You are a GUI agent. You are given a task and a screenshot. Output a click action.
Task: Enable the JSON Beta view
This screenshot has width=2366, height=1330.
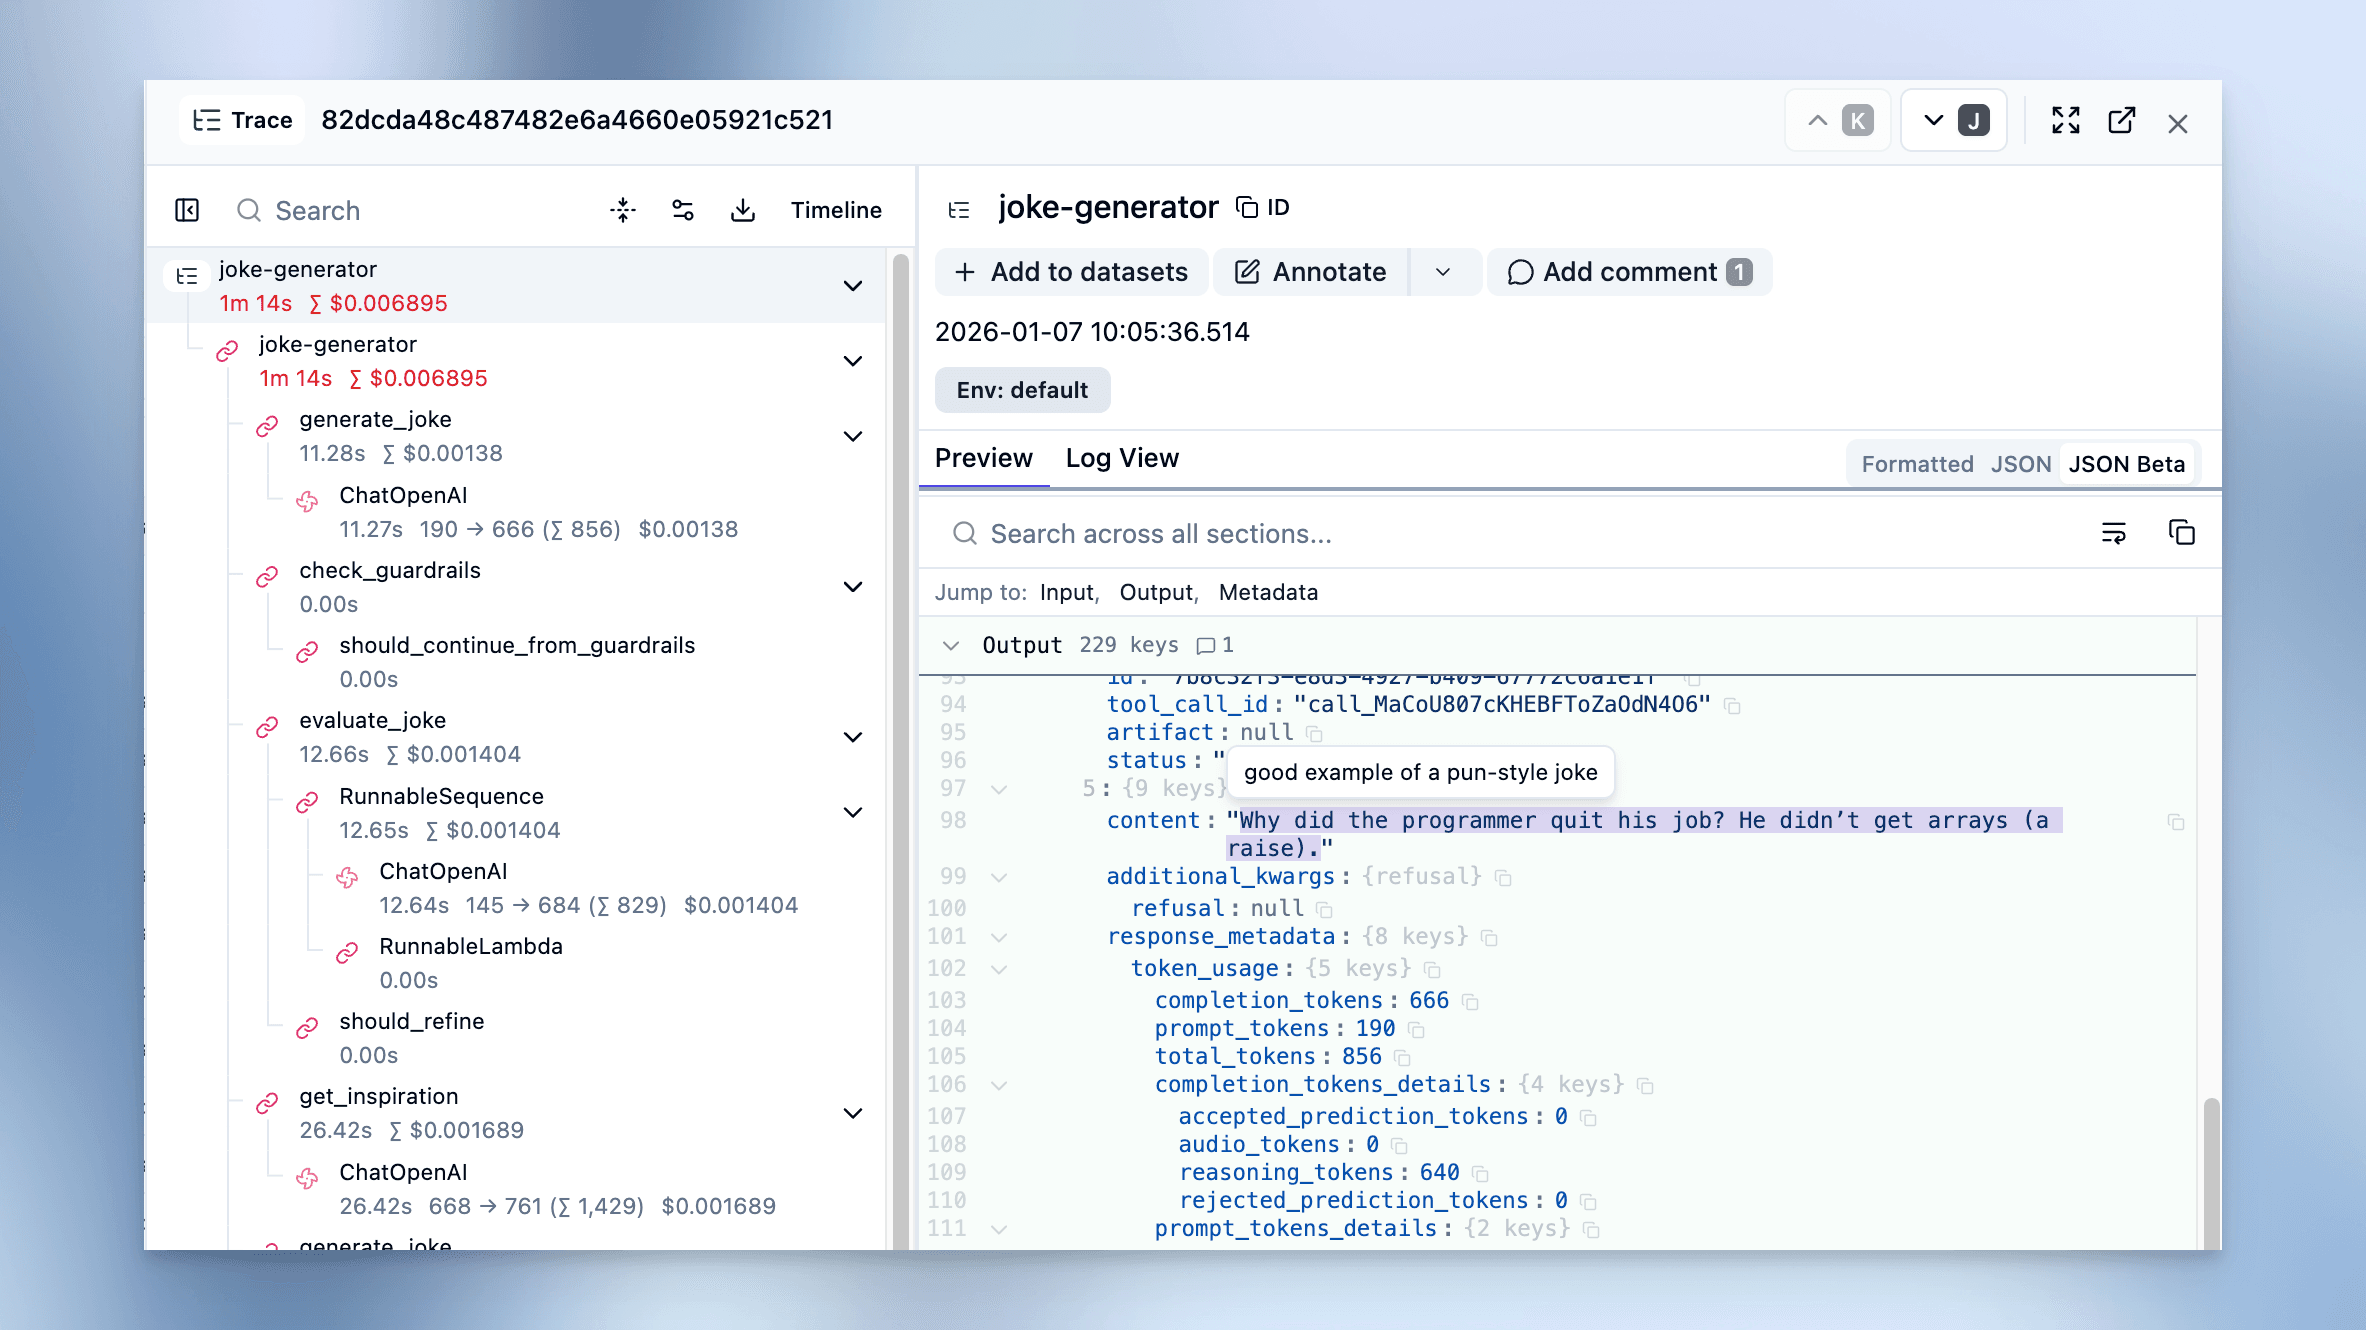click(x=2127, y=463)
